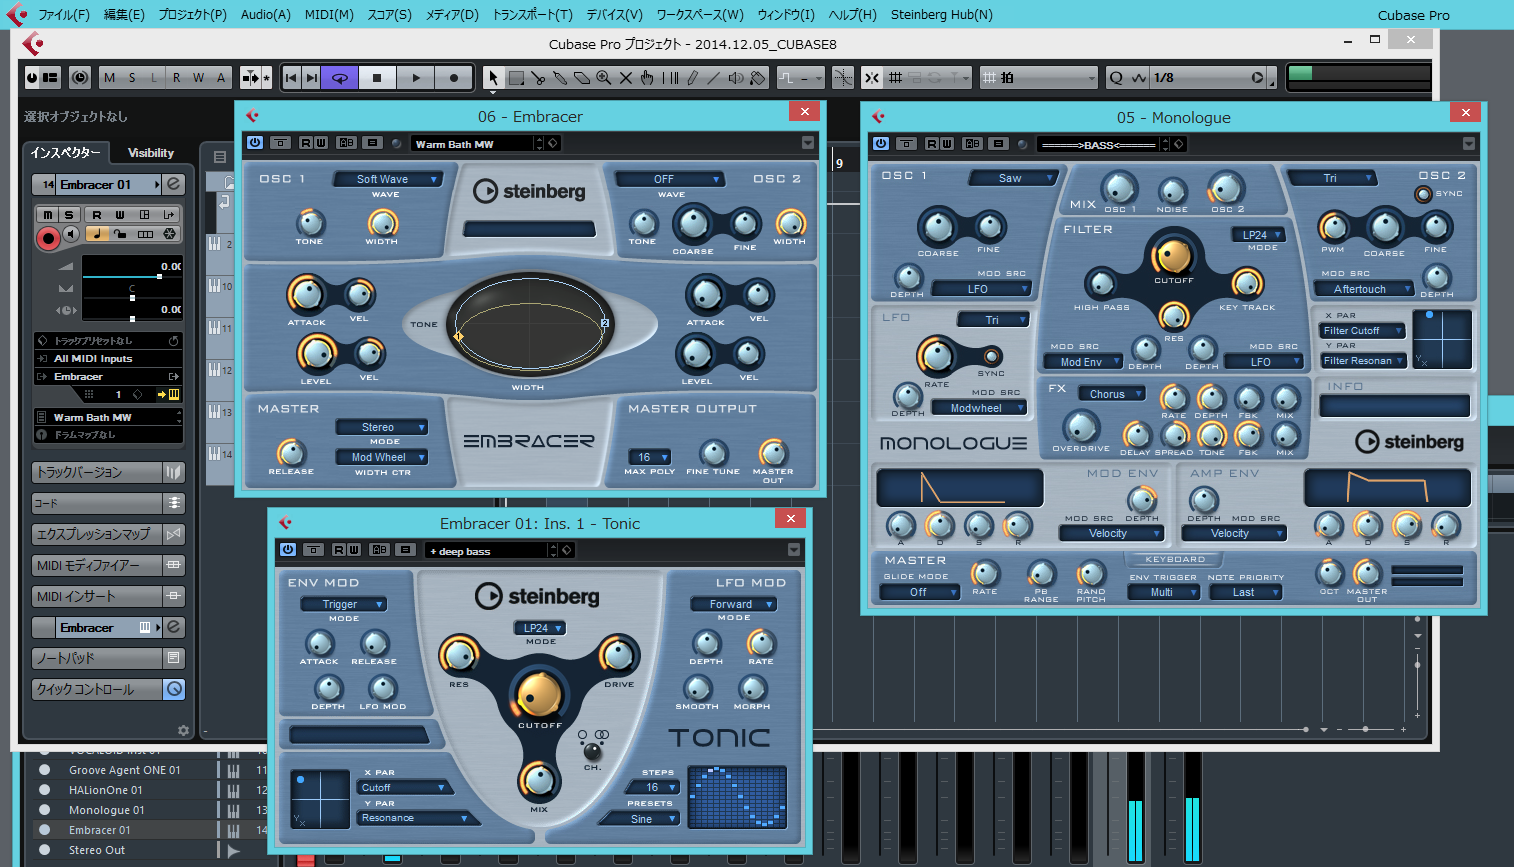
Task: Select the Erase tool
Action: click(582, 77)
